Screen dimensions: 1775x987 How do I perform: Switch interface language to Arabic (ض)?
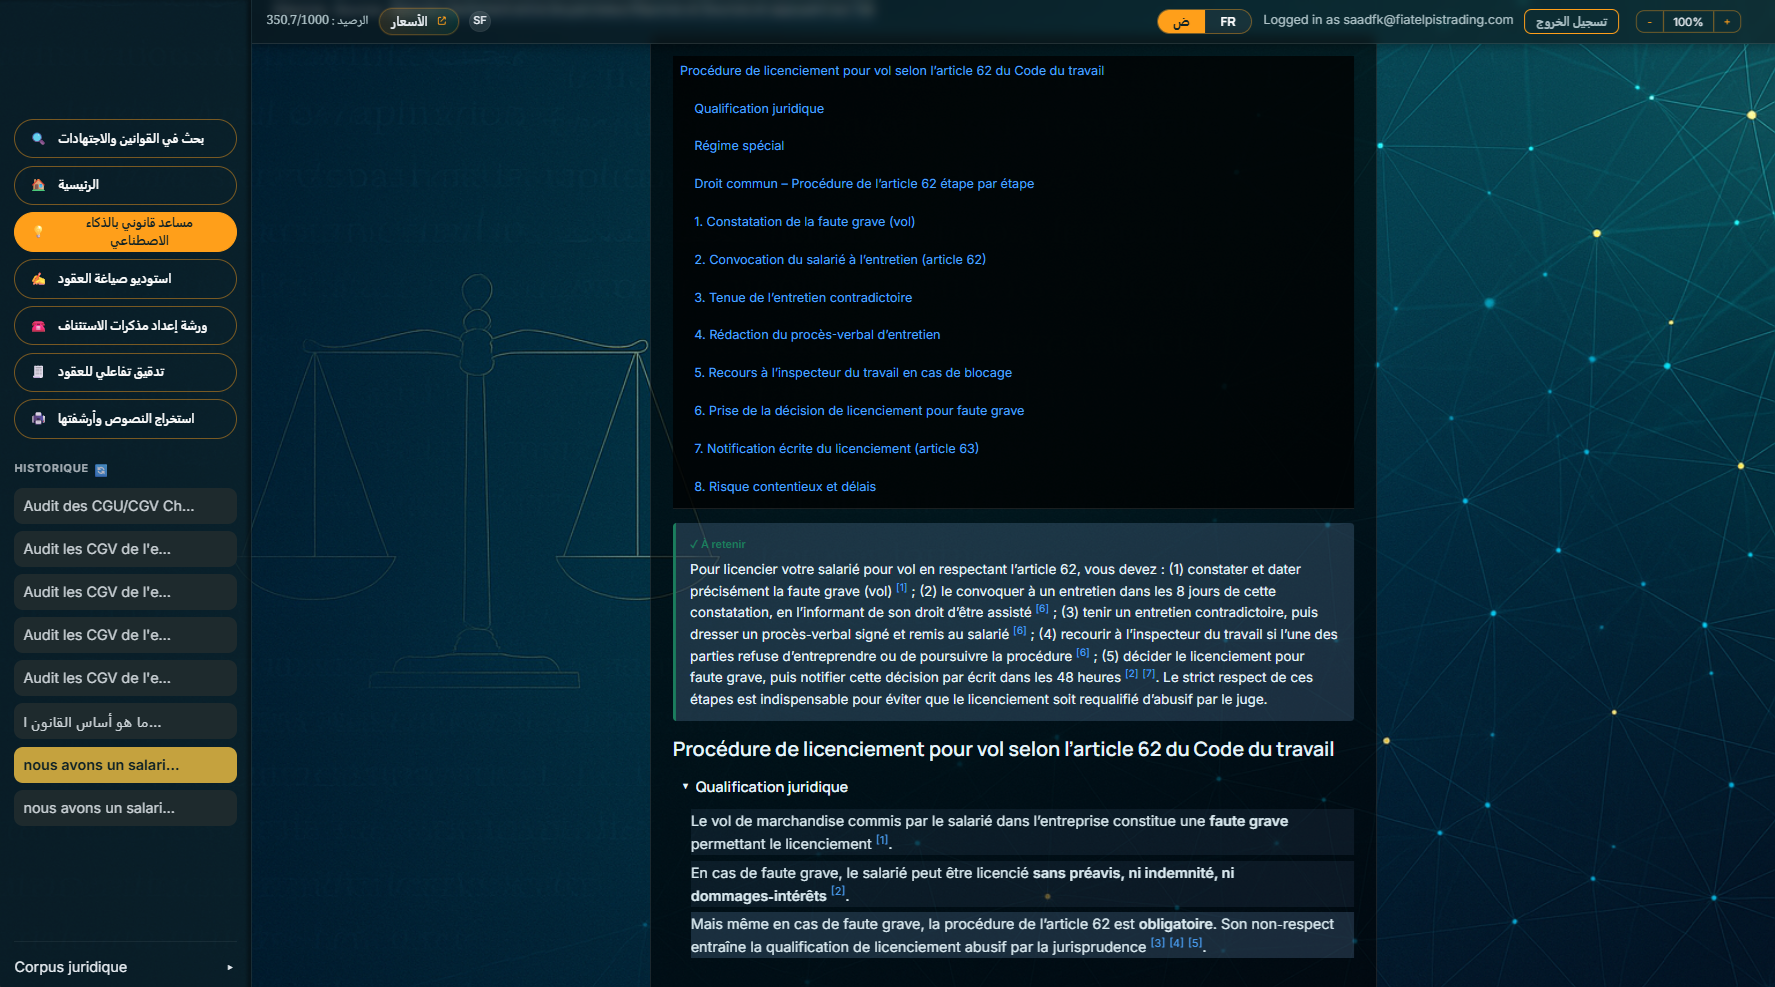pos(1181,20)
